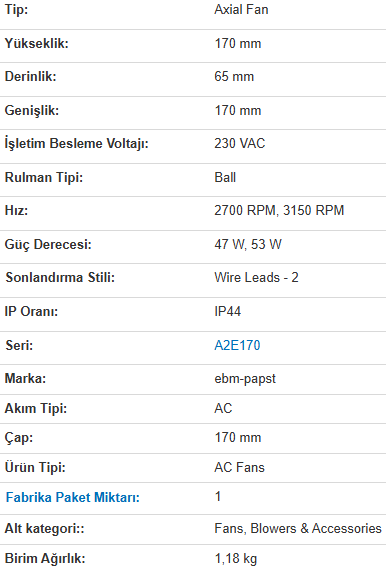This screenshot has height=566, width=386.
Task: Select the Wire Leads - 2 value
Action: pos(256,278)
